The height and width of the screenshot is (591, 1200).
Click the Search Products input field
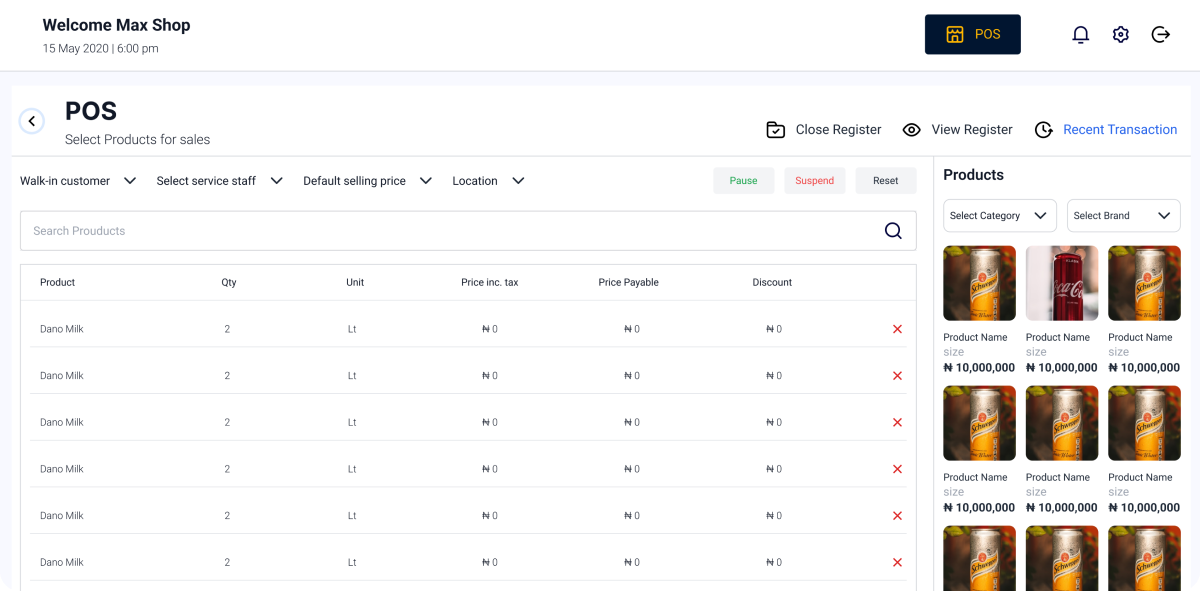coord(450,231)
